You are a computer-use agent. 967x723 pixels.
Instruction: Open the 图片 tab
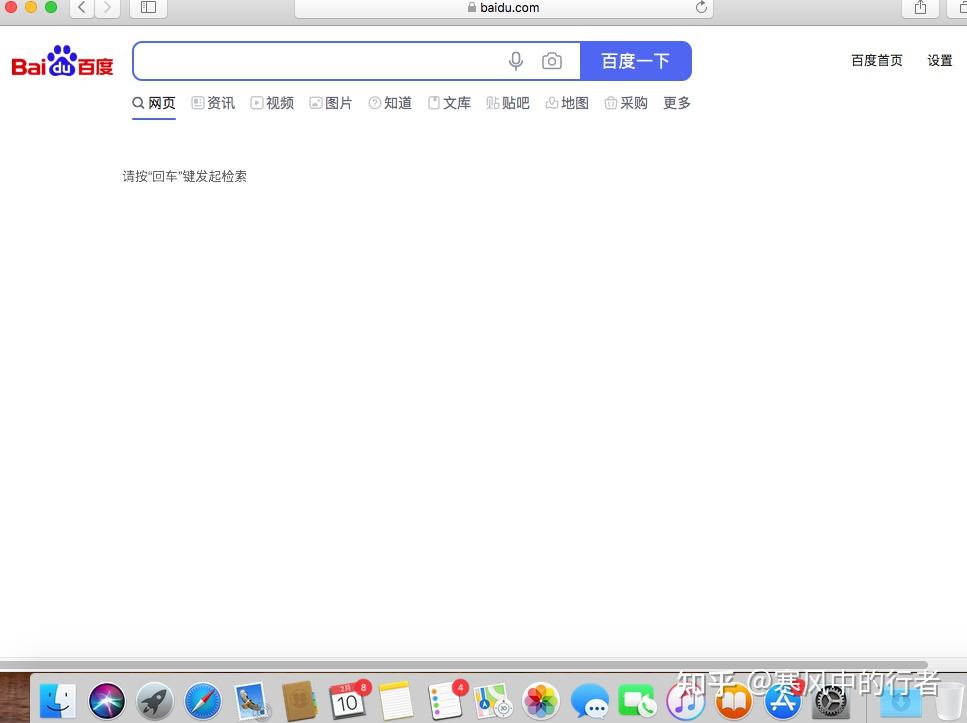331,103
